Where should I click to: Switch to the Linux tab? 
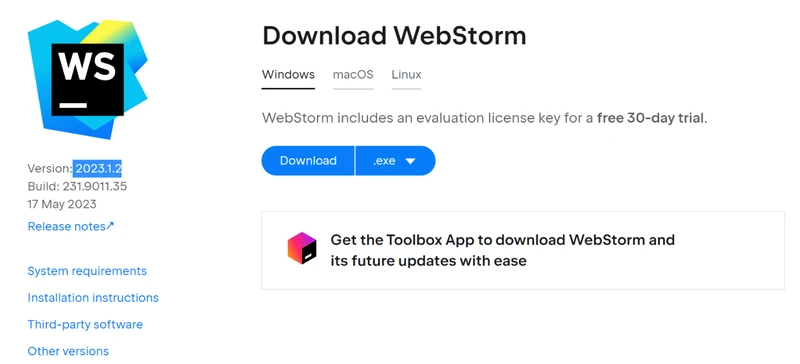(407, 75)
